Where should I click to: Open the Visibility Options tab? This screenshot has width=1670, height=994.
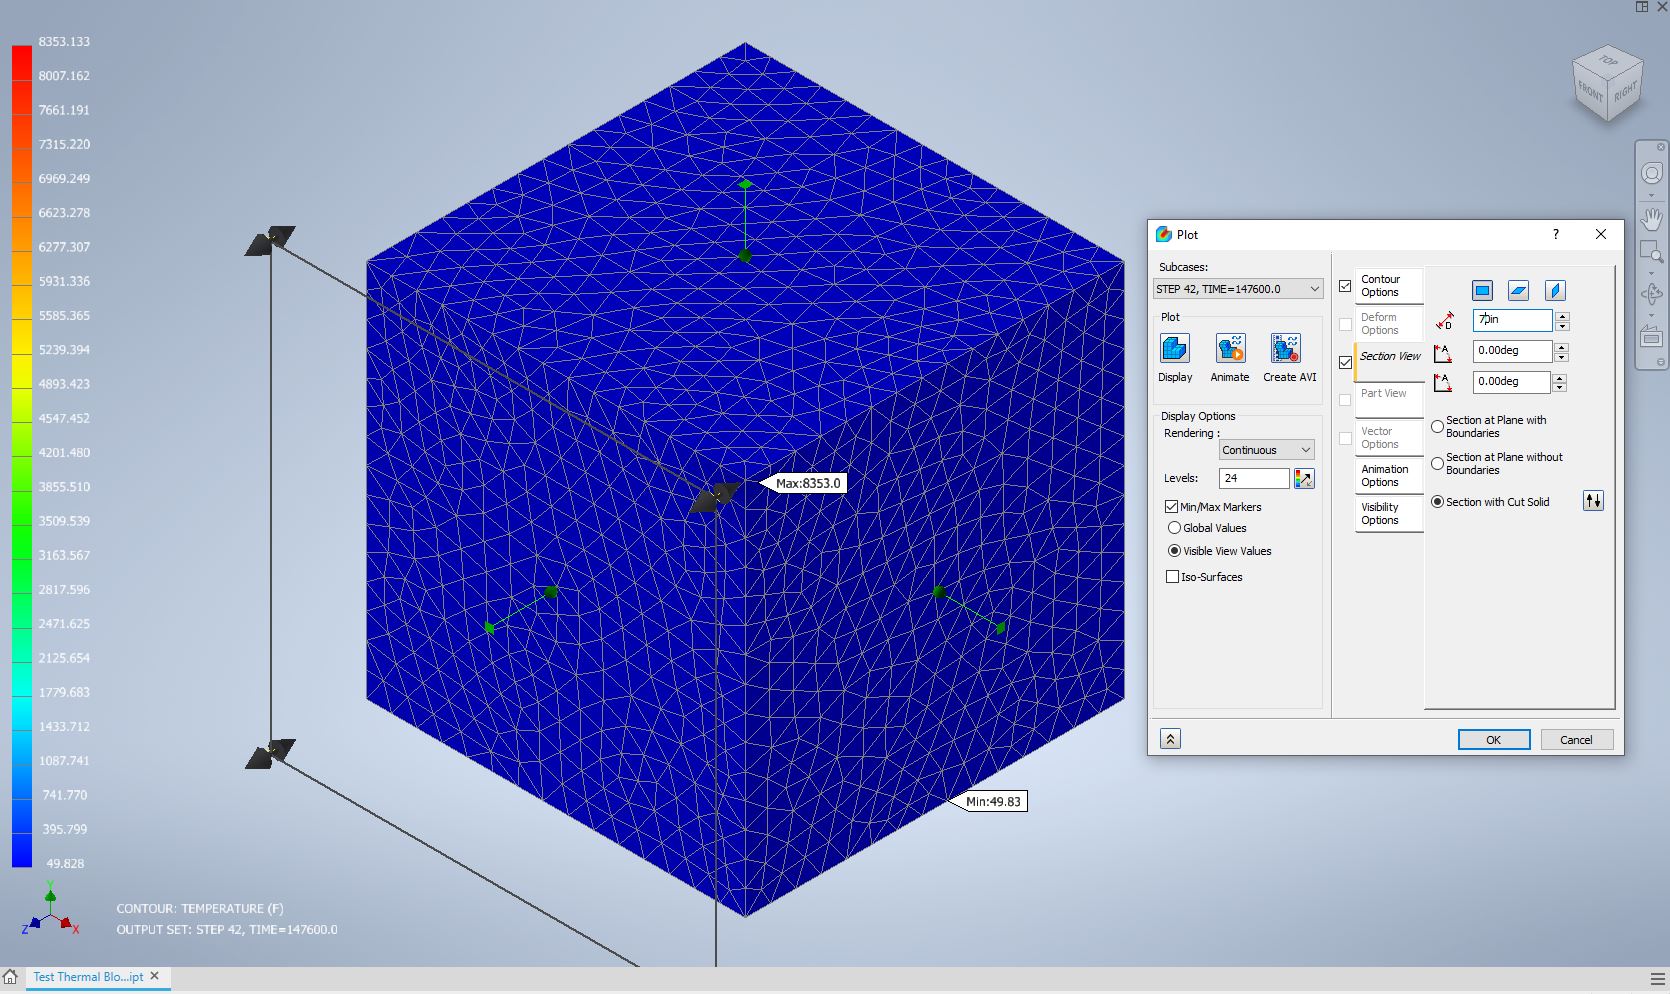[x=1389, y=514]
